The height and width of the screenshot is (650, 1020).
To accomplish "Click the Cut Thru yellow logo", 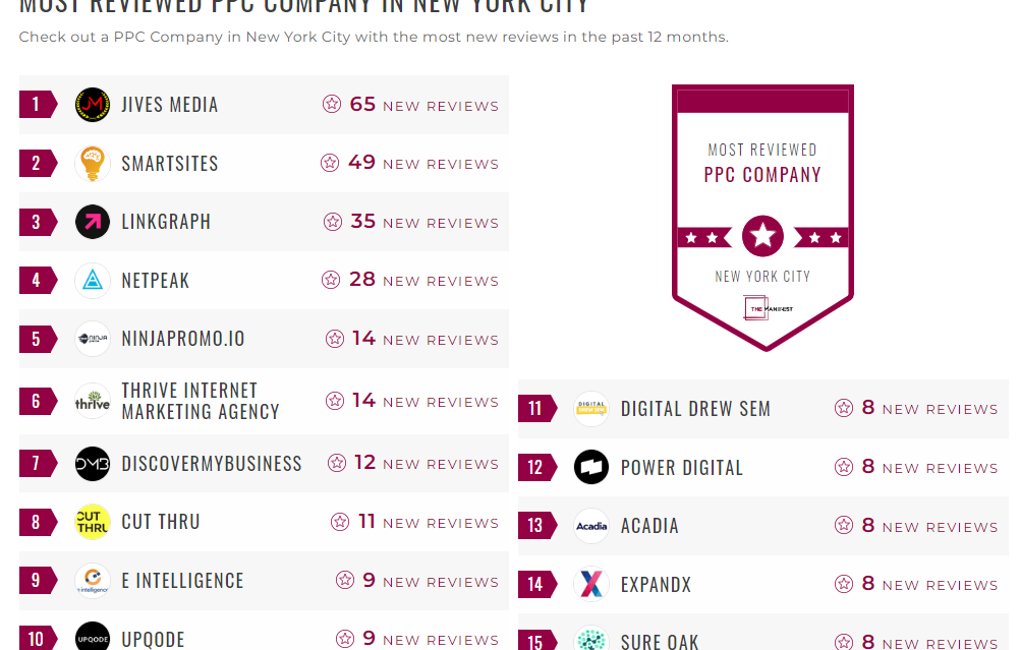I will pyautogui.click(x=92, y=522).
